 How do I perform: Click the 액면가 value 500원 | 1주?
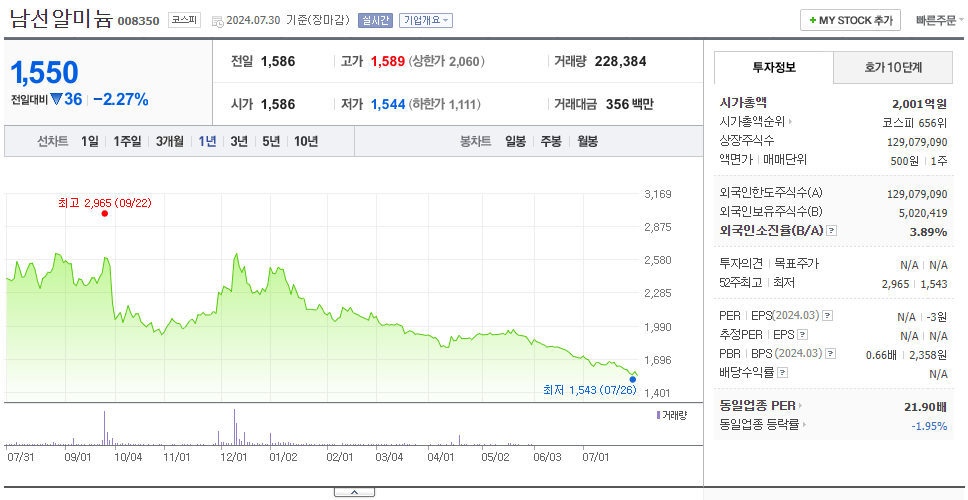click(x=920, y=160)
